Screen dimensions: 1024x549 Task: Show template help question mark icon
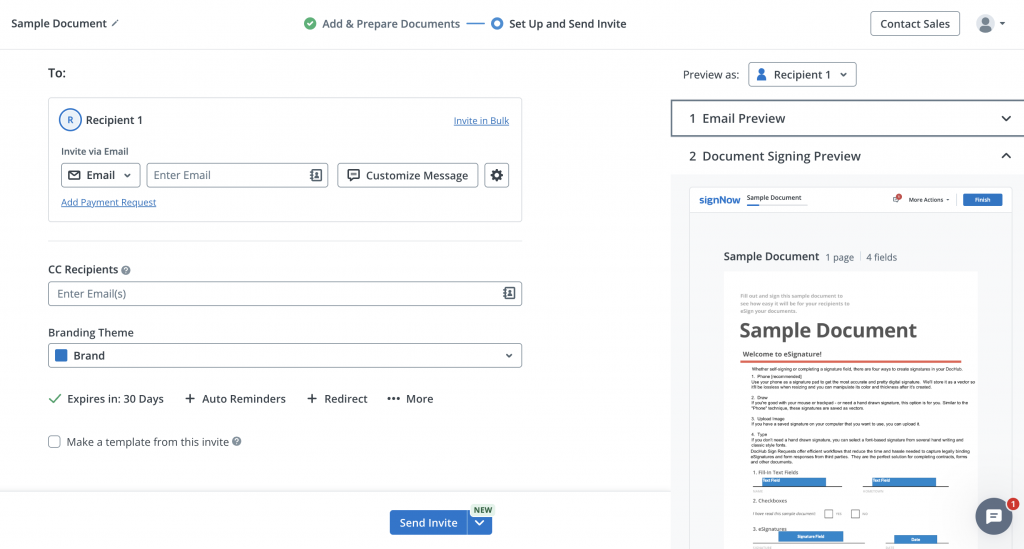[x=236, y=441]
